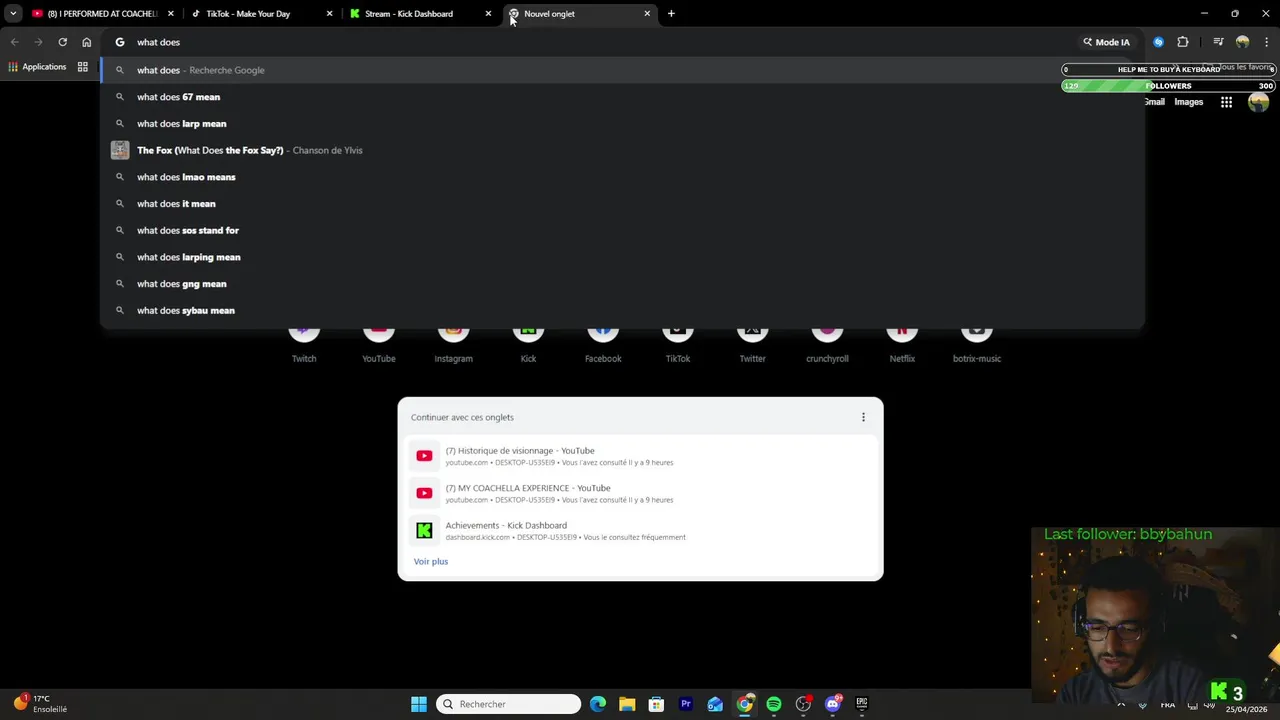Open the Applications bookmark shortcut
The height and width of the screenshot is (720, 1280).
coord(37,67)
